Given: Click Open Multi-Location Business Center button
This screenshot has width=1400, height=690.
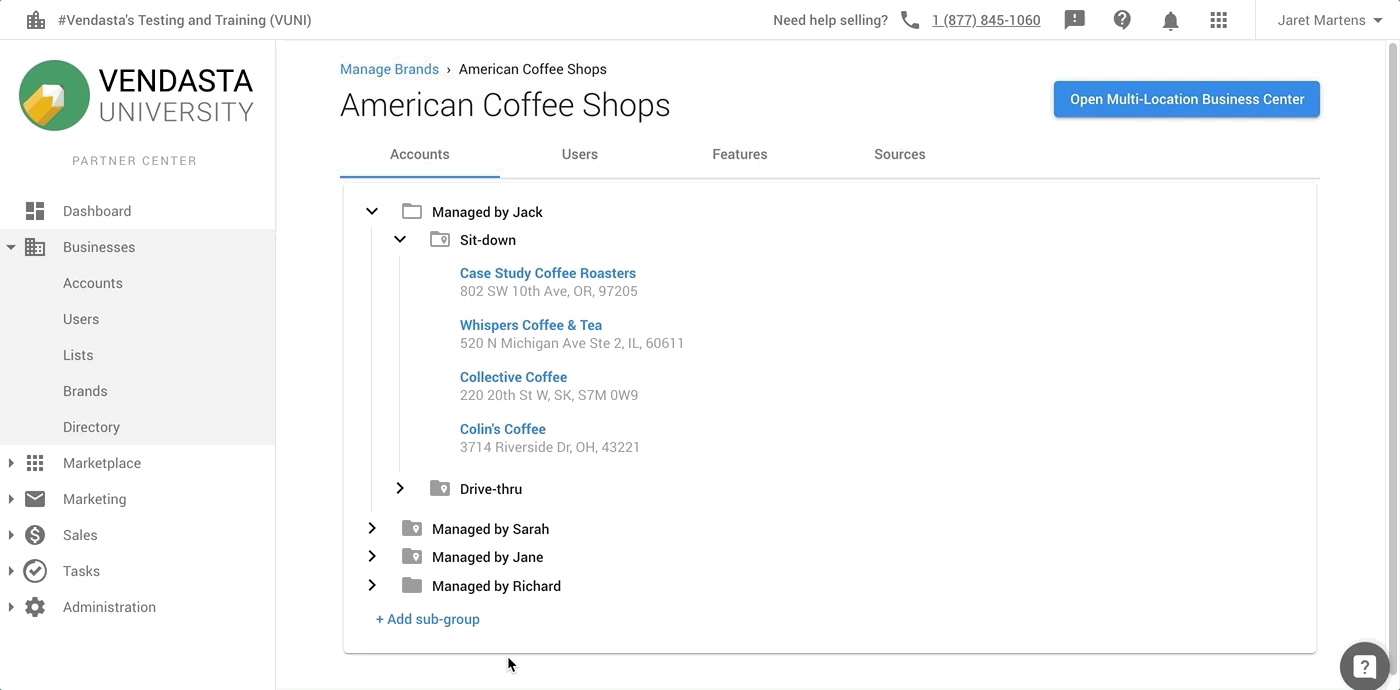Looking at the screenshot, I should [1187, 99].
